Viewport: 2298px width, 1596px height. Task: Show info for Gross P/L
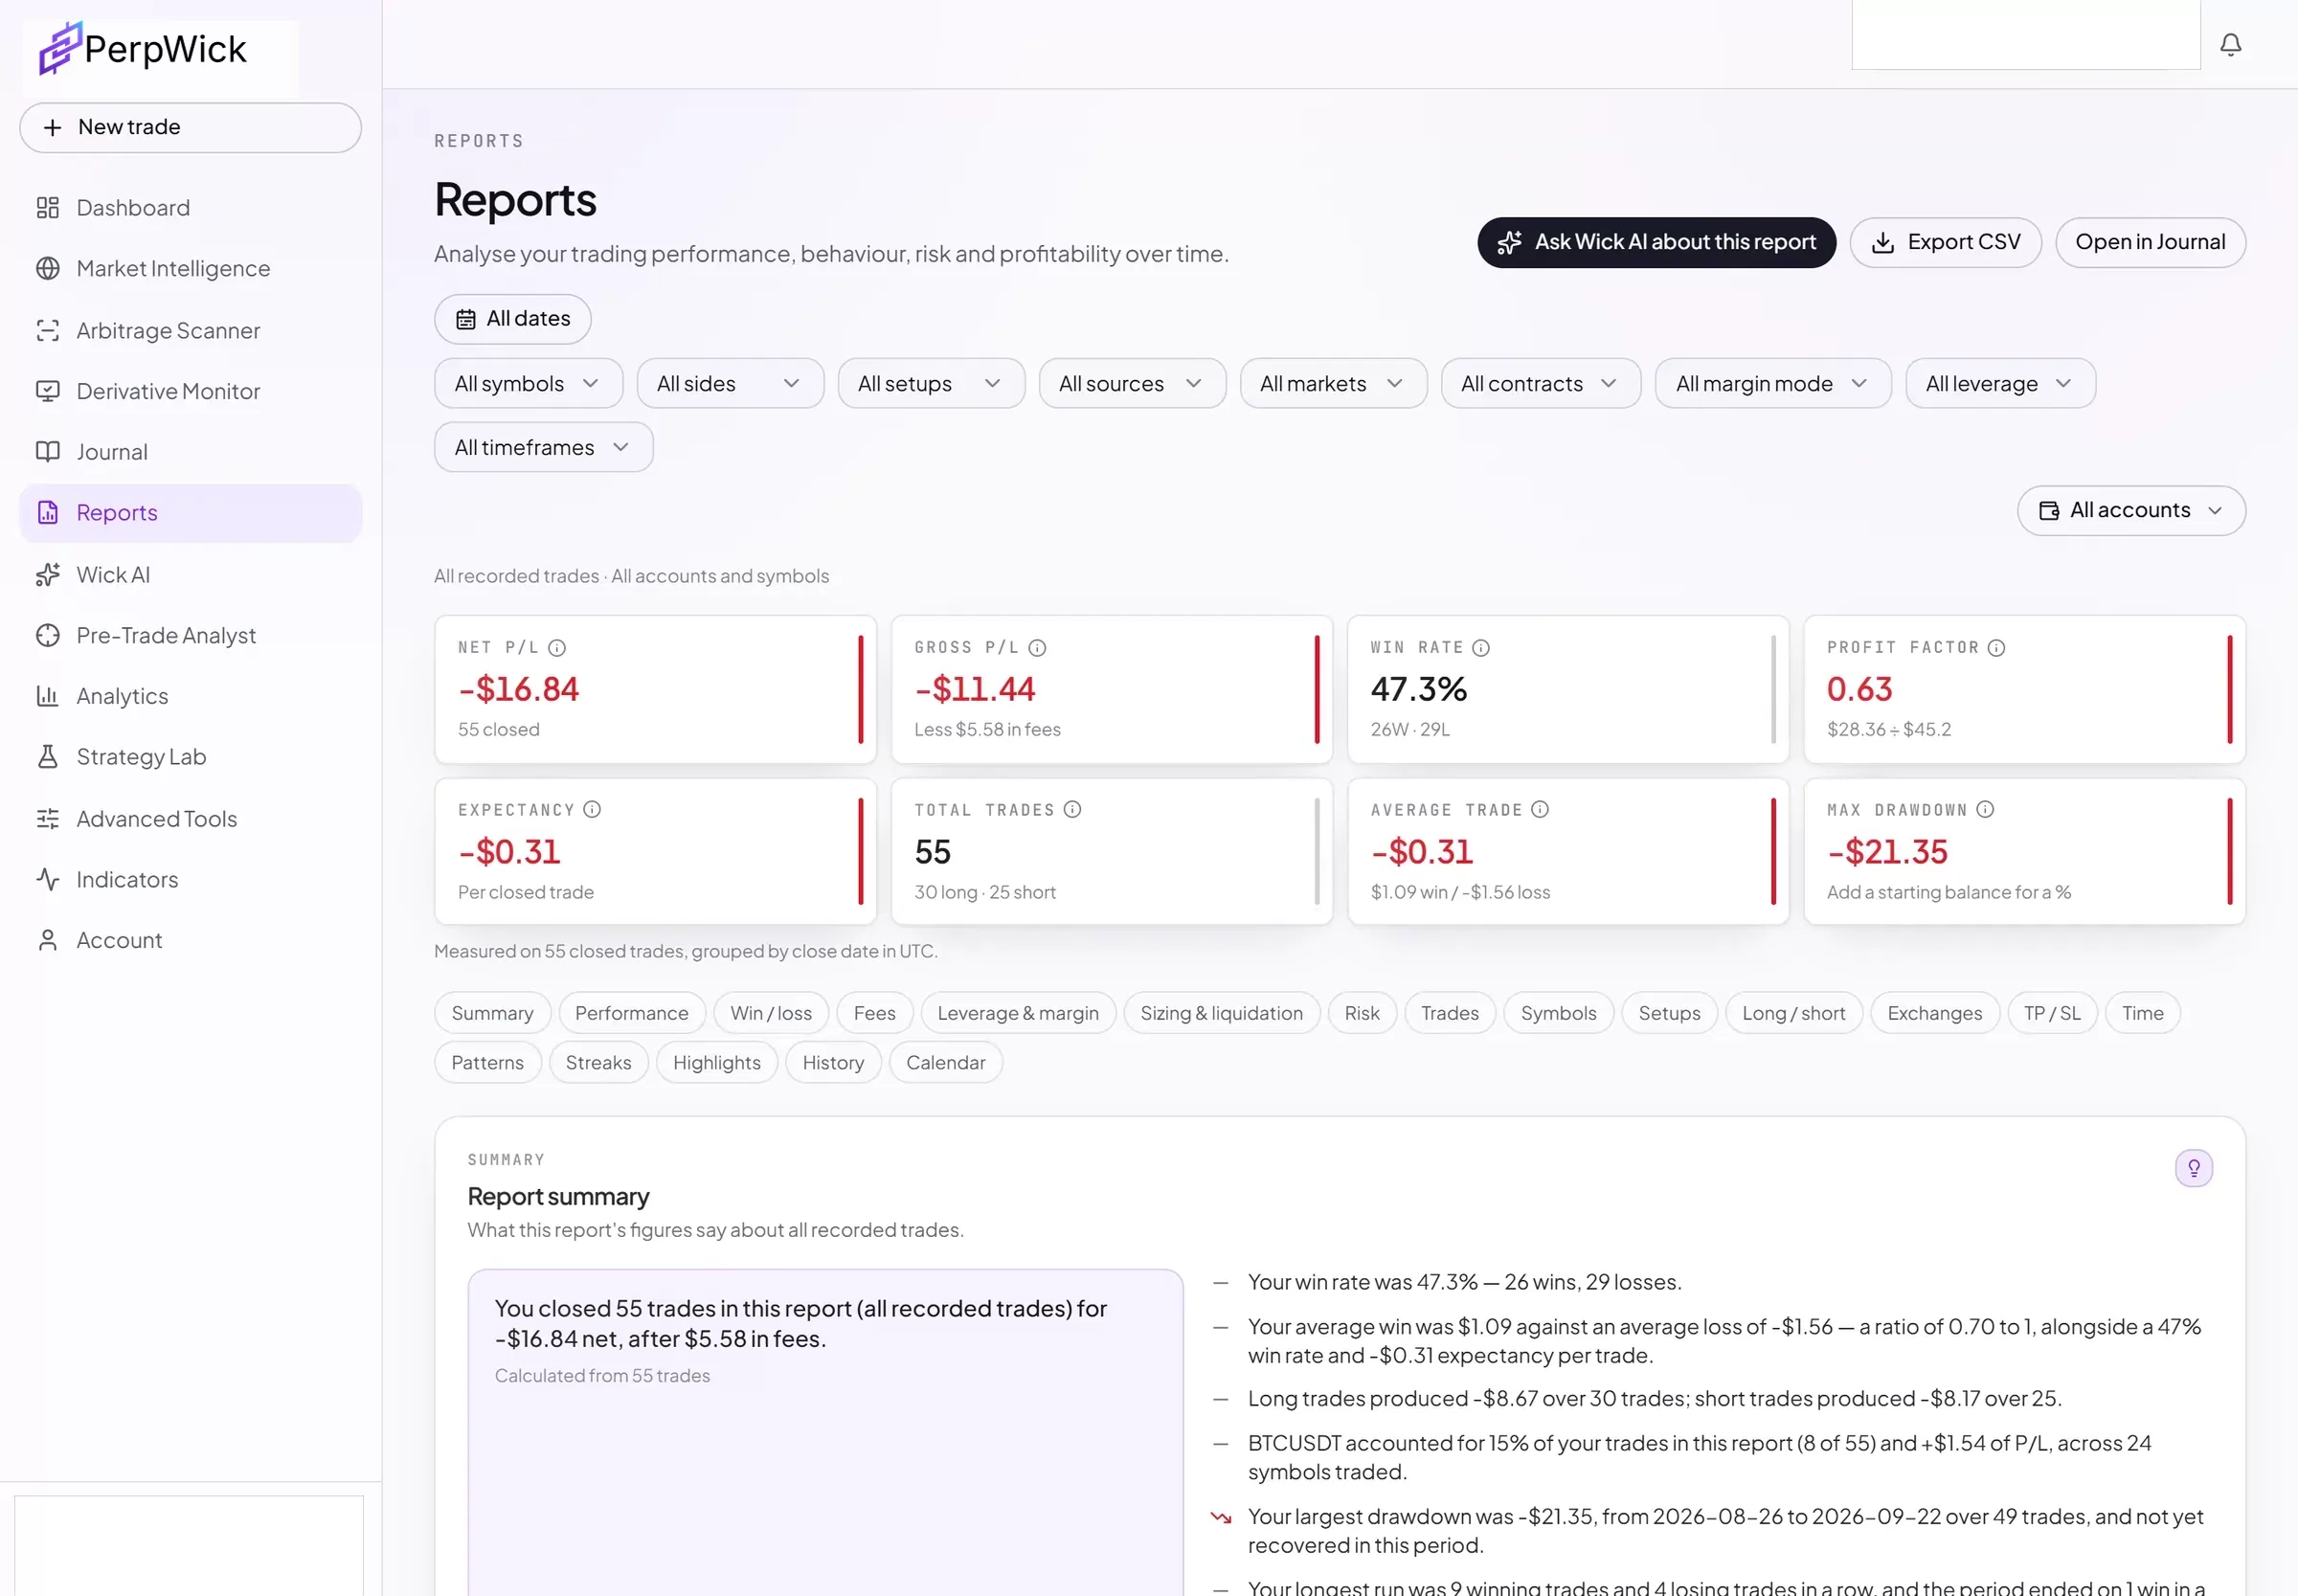tap(1037, 648)
